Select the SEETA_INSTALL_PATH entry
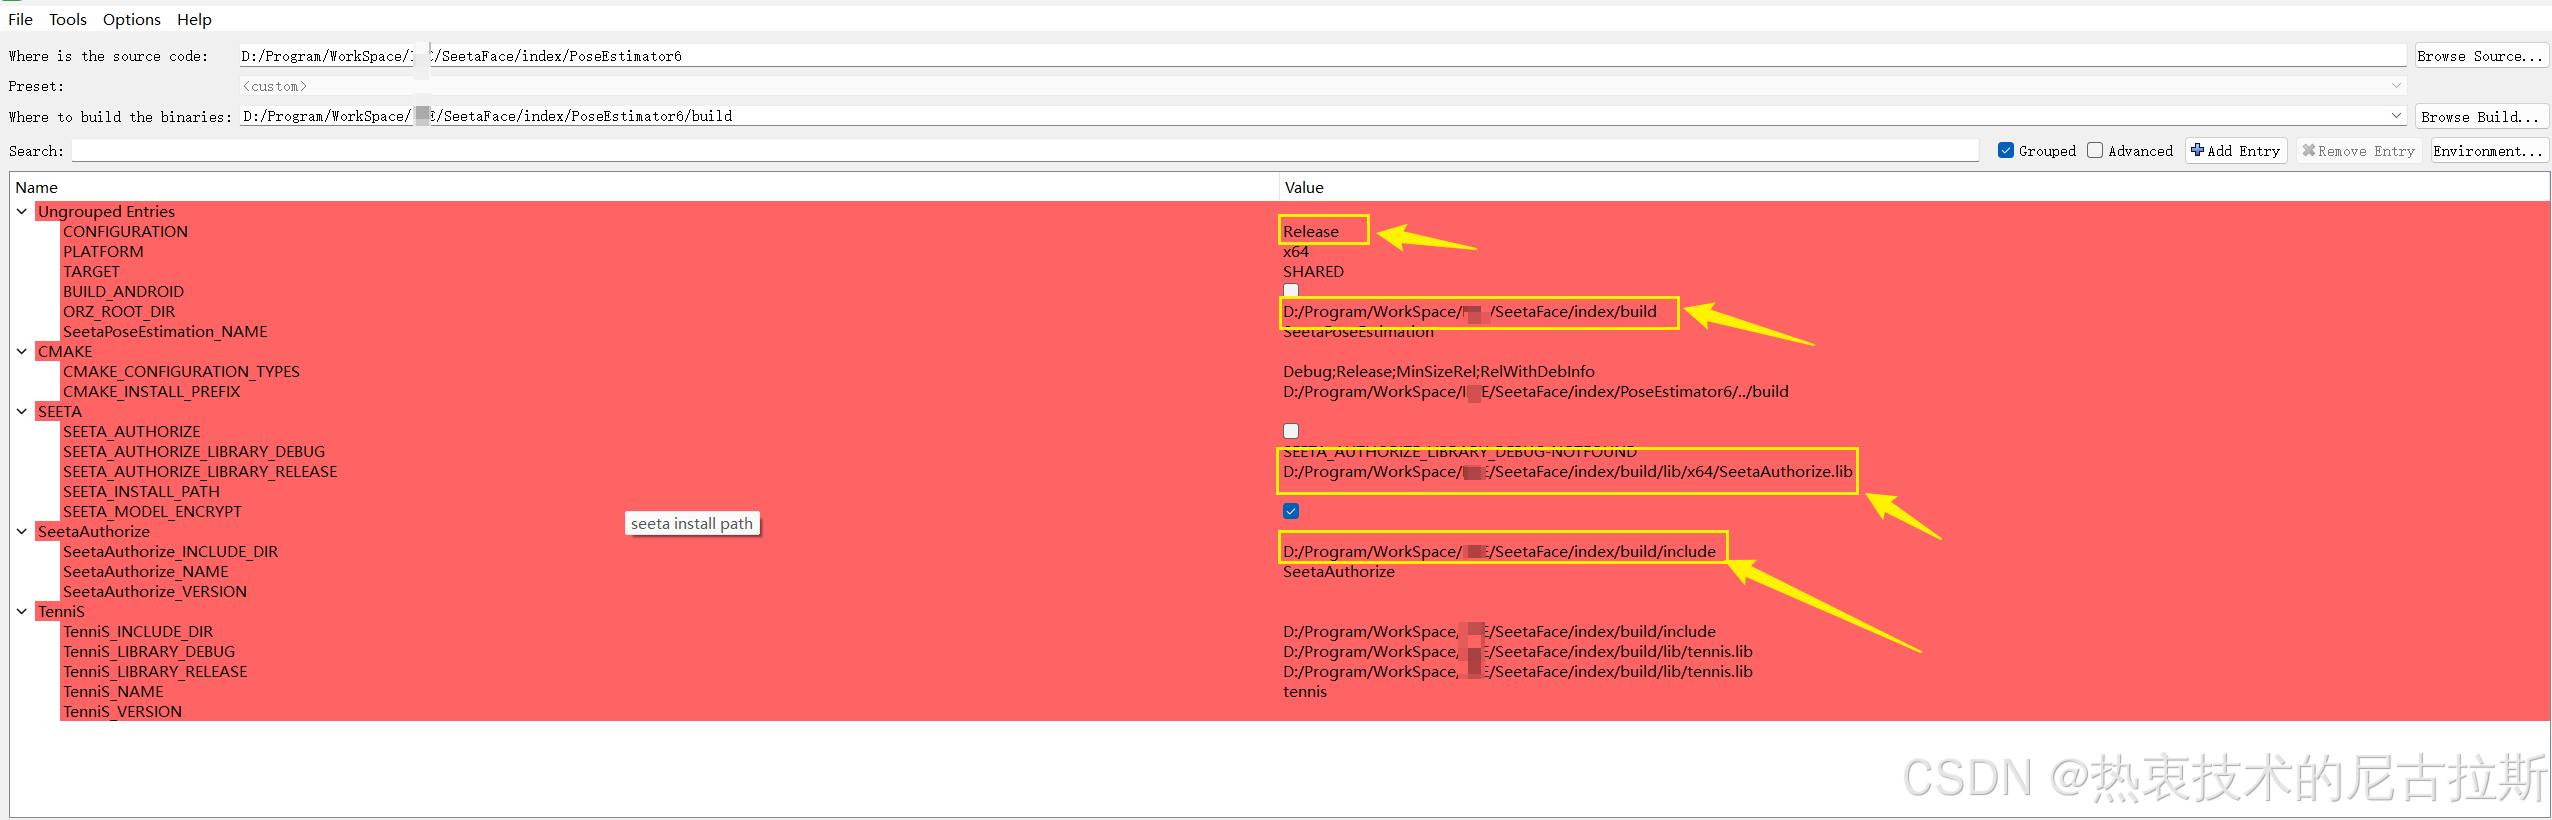2552x820 pixels. [x=141, y=491]
